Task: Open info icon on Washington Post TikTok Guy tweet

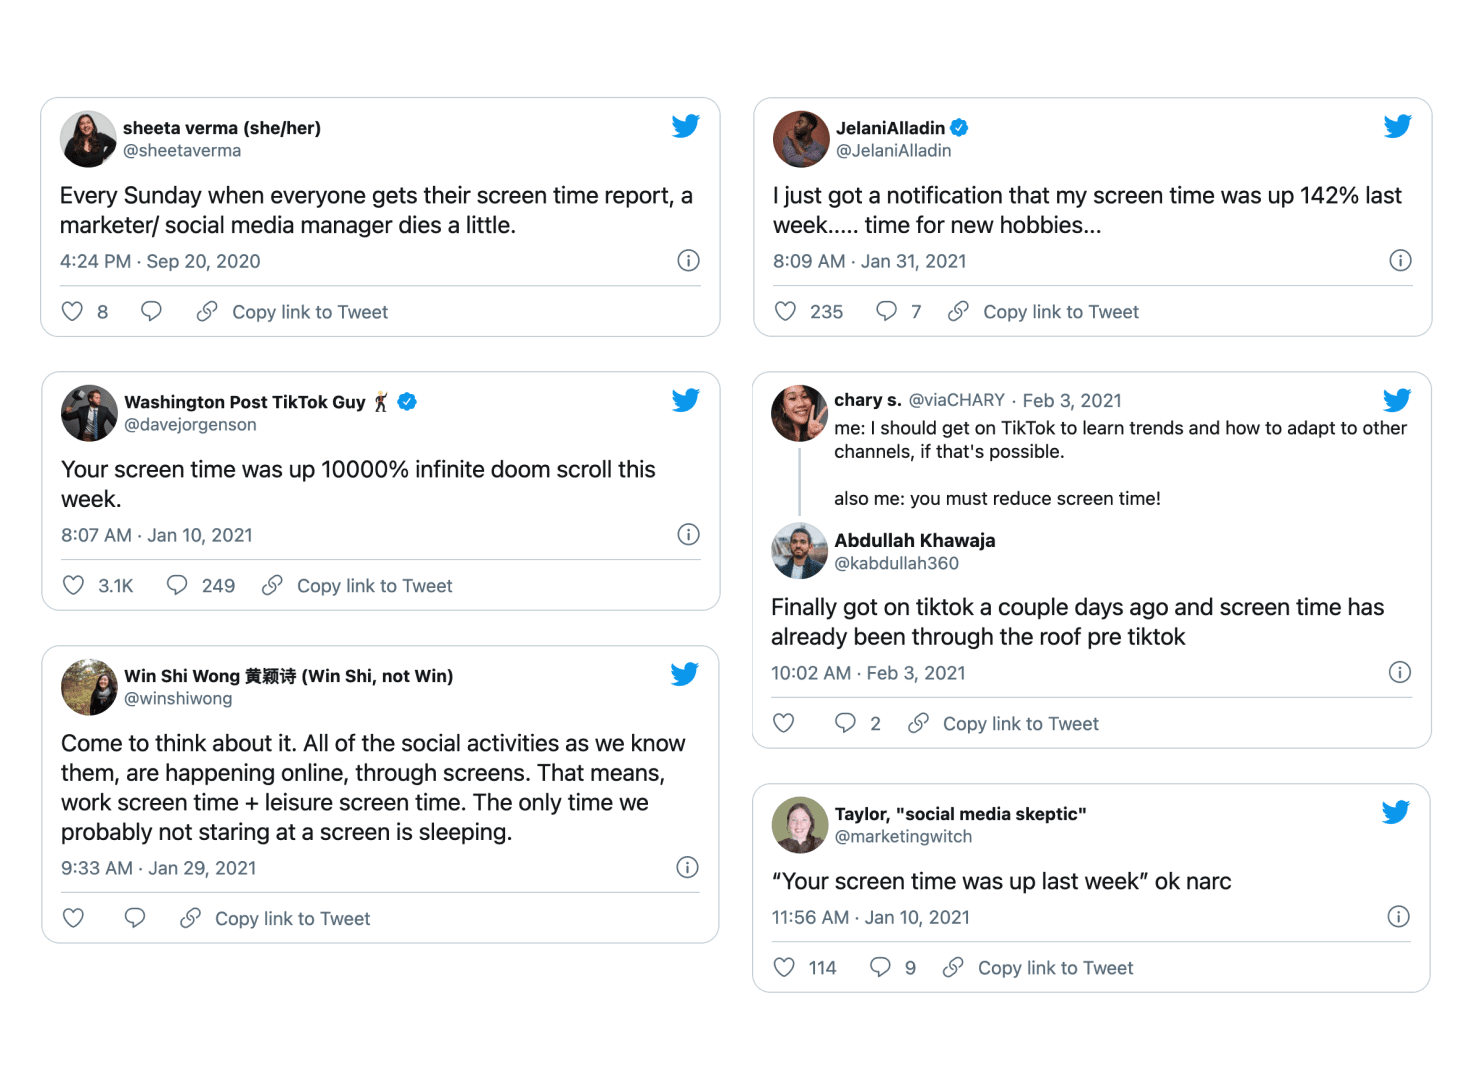Action: (x=688, y=534)
